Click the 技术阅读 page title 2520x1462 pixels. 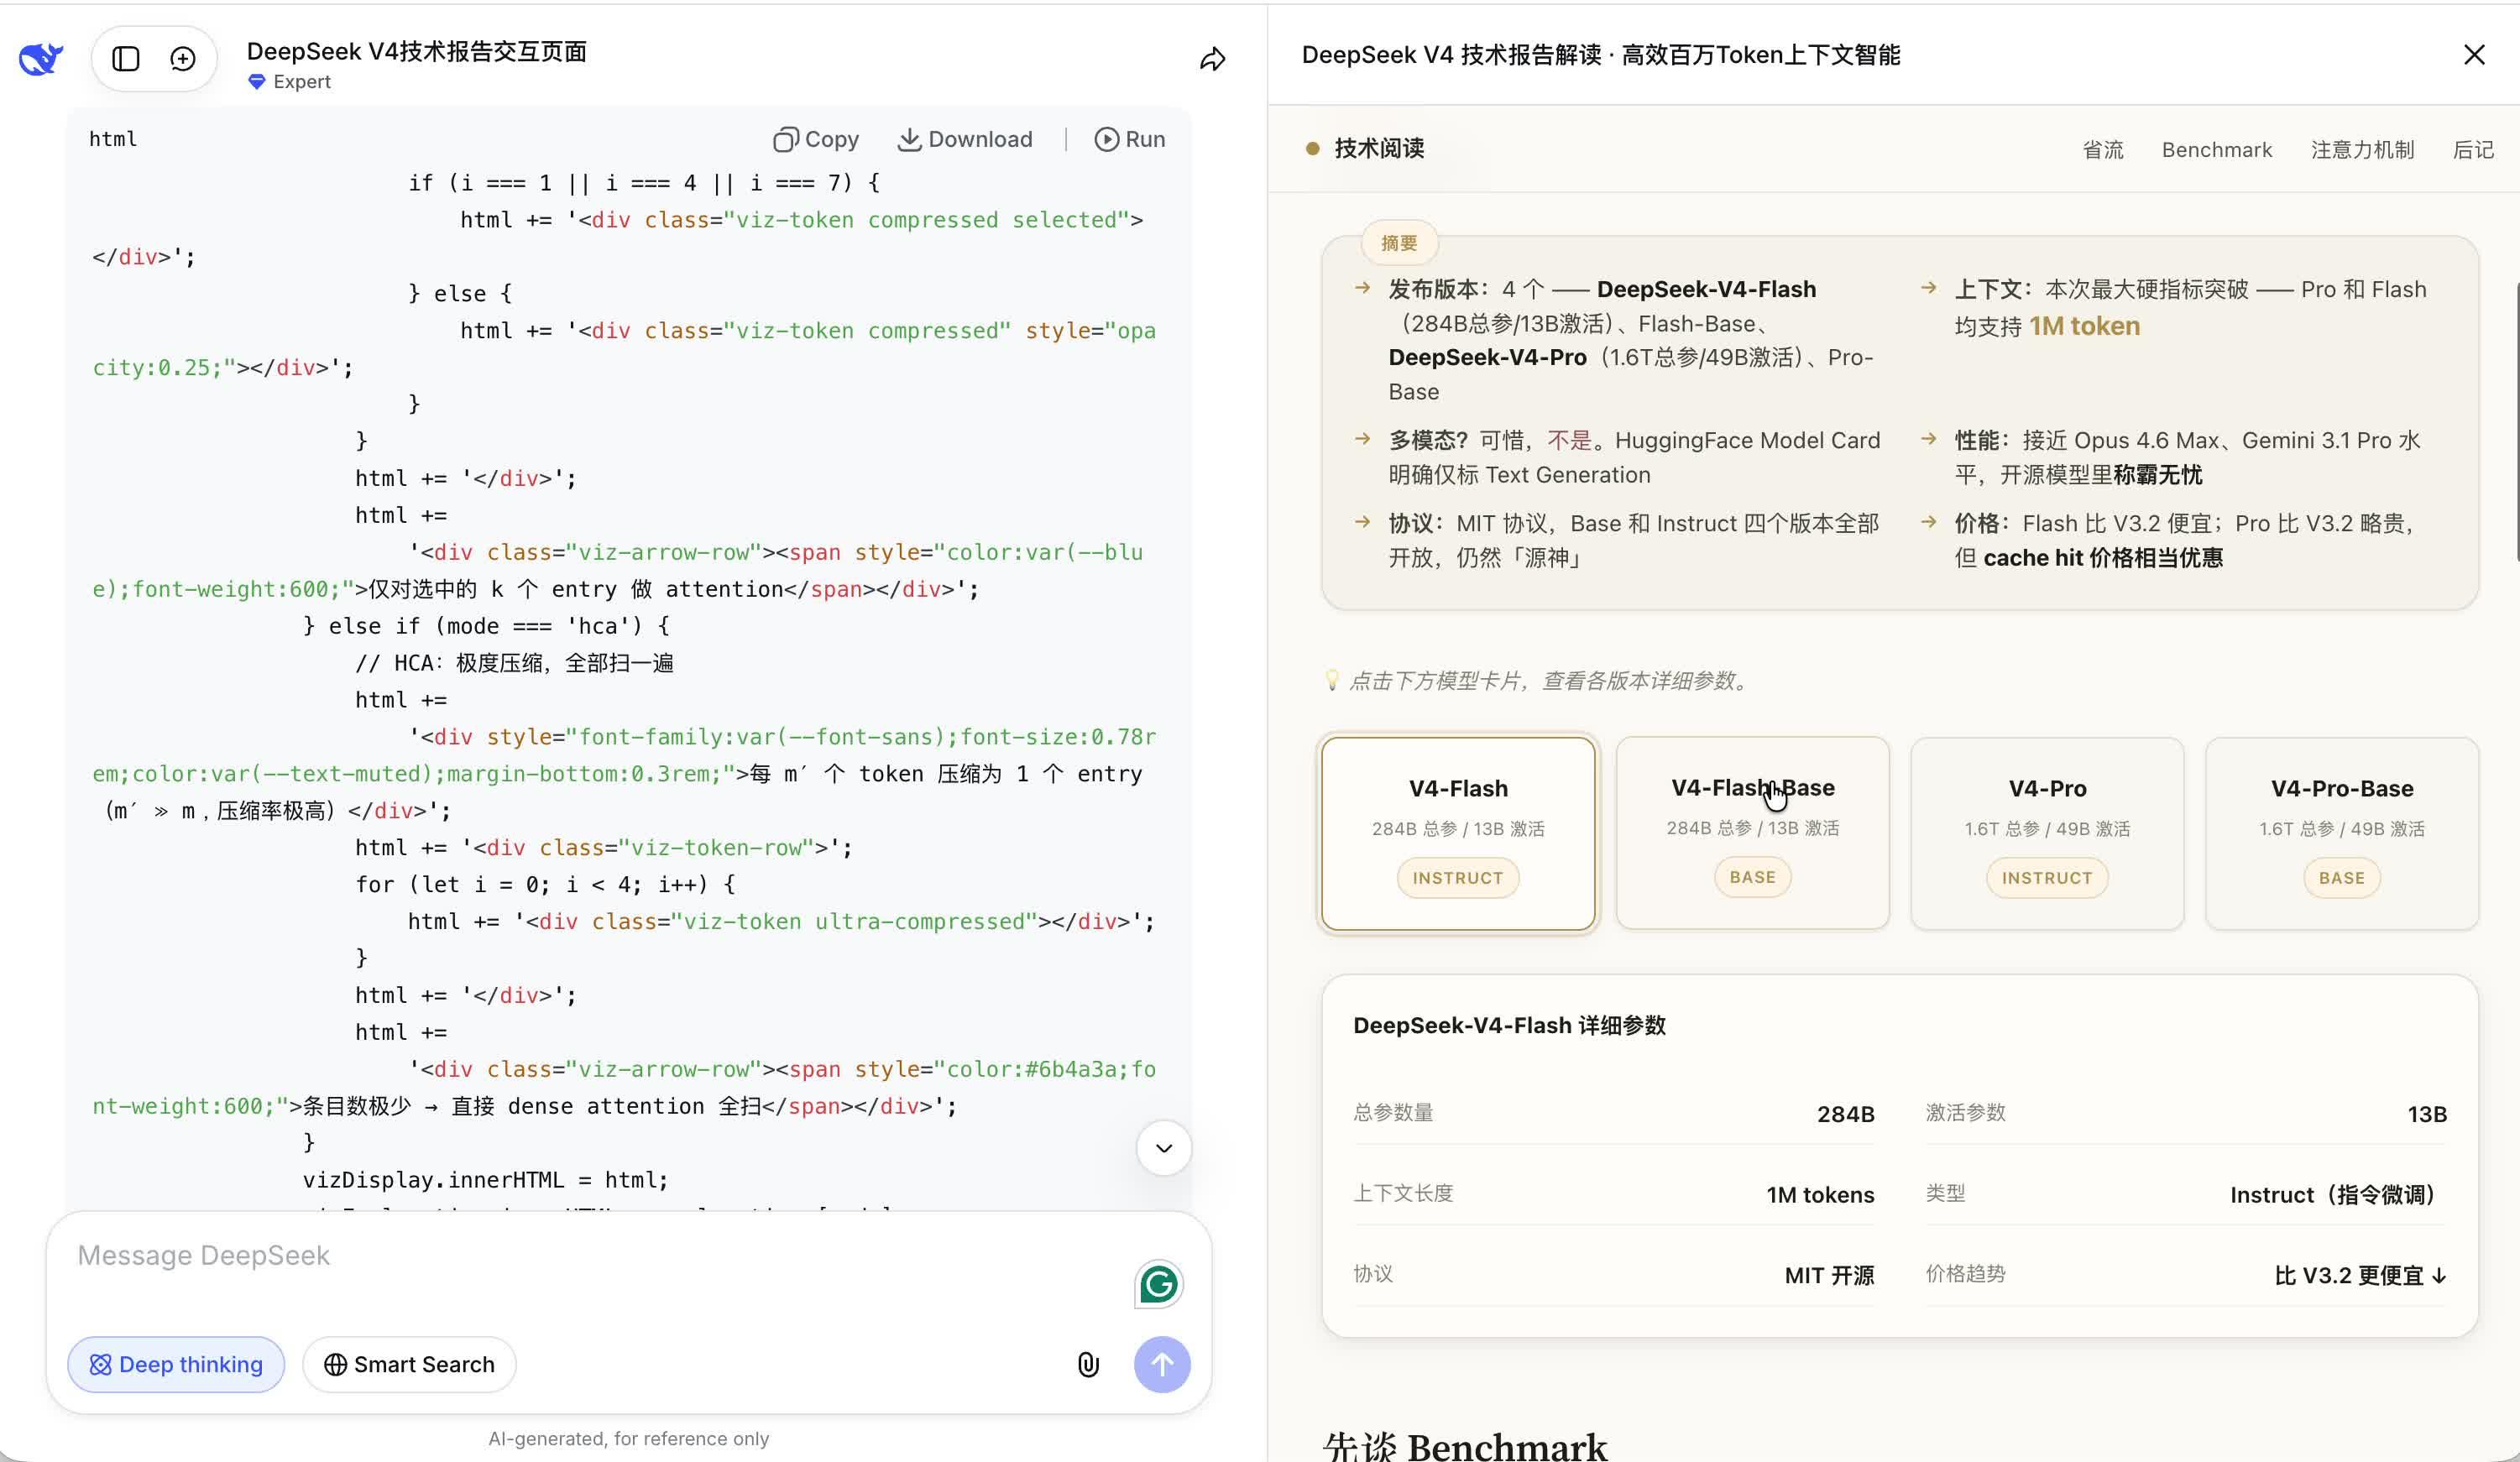point(1379,149)
